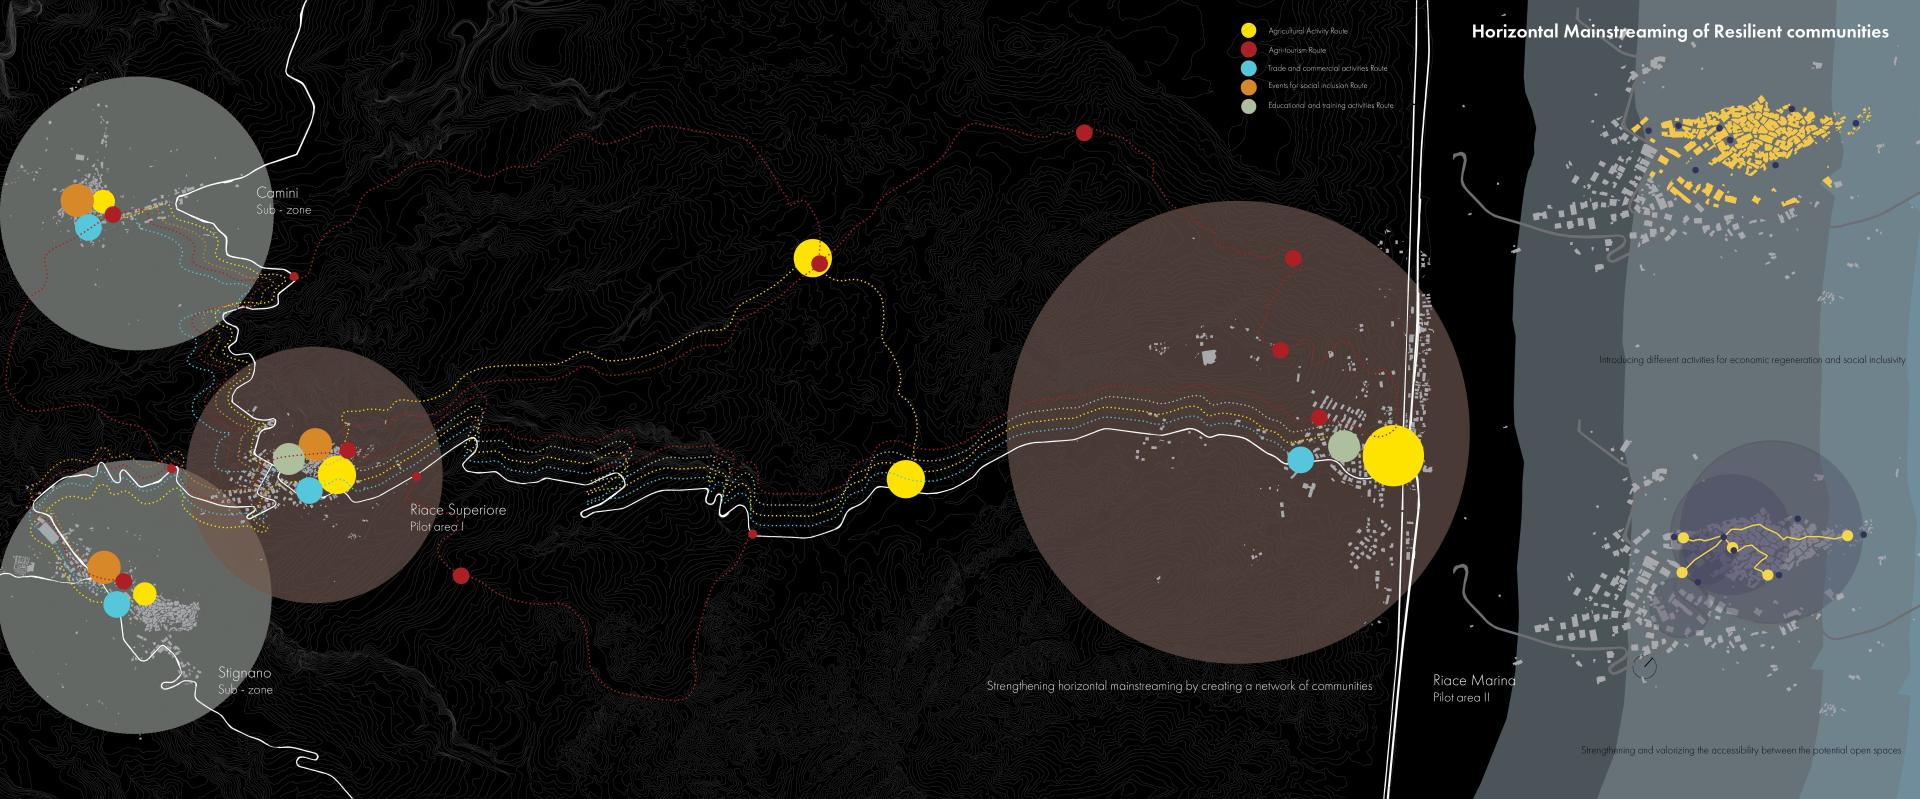Image resolution: width=1920 pixels, height=799 pixels.
Task: Select the blue Trade and commercial legend dot
Action: pyautogui.click(x=1247, y=69)
